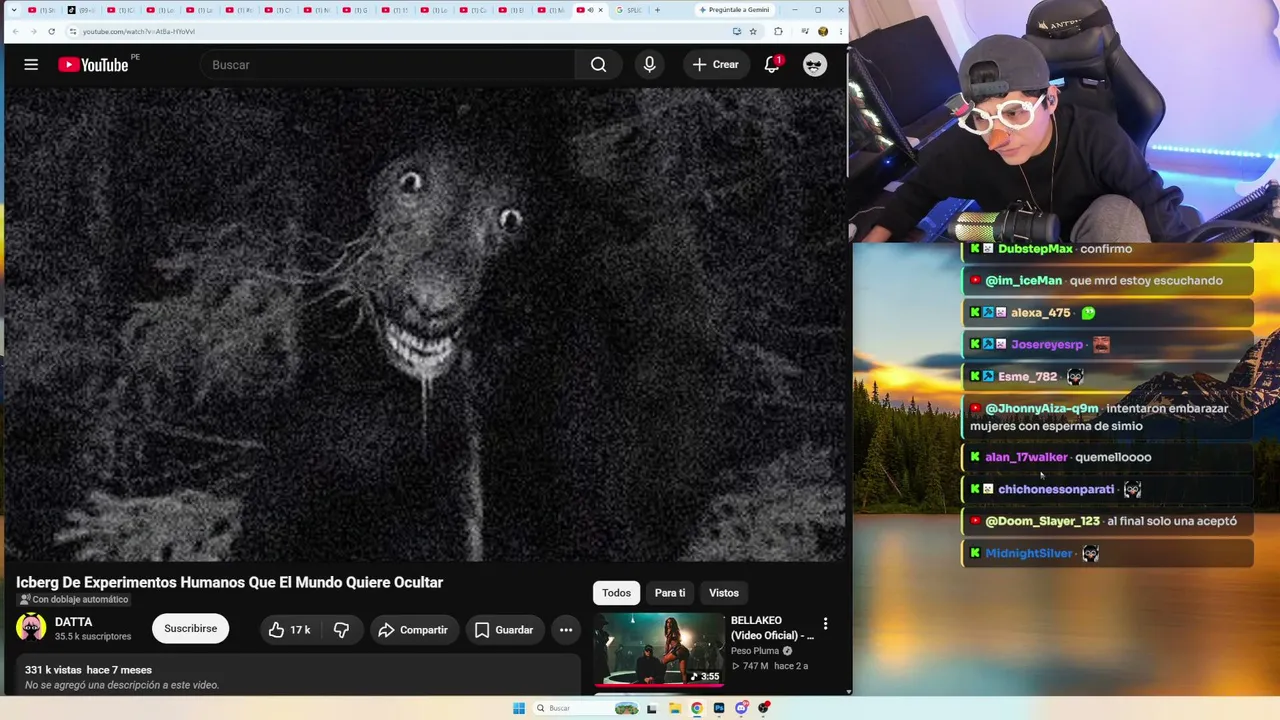Focus the Chrome address bar

pyautogui.click(x=400, y=31)
